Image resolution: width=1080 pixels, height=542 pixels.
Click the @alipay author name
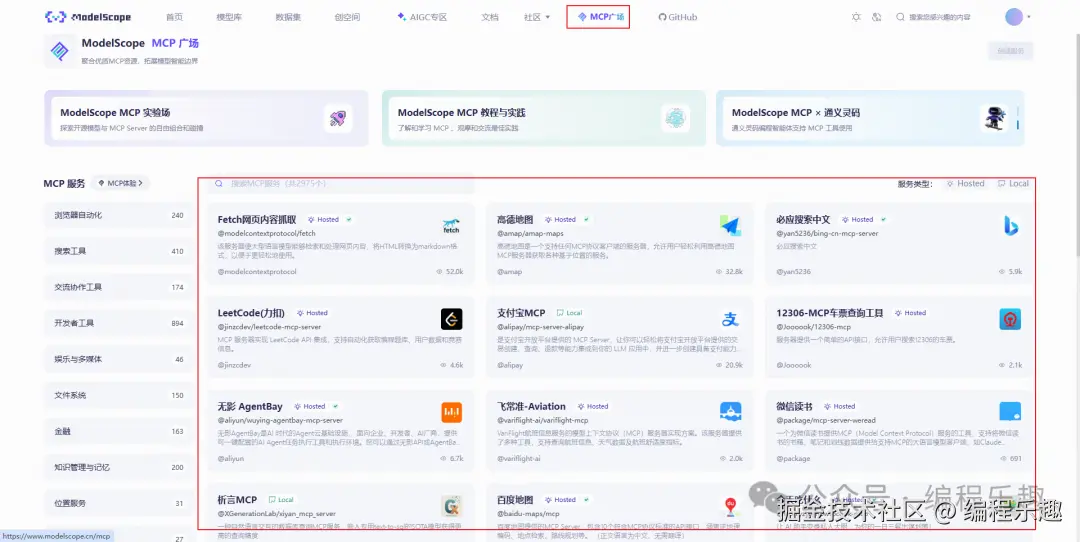pyautogui.click(x=510, y=365)
